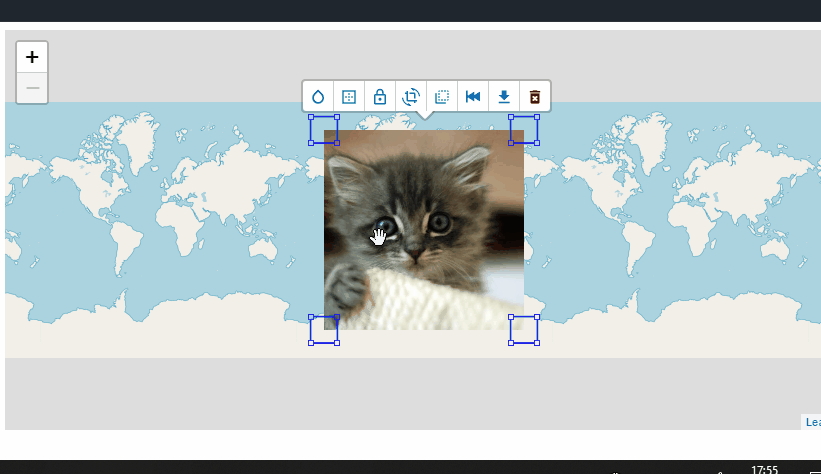Toggle the image outline border icon
Screen dimensions: 821x474
349,96
